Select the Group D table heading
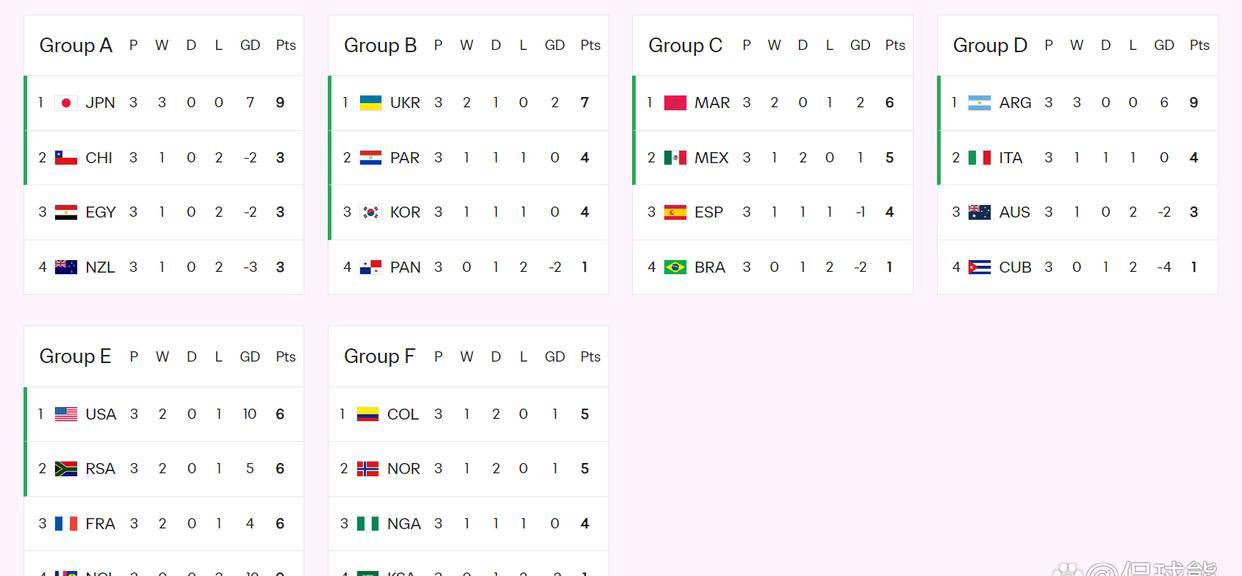Image resolution: width=1242 pixels, height=576 pixels. tap(990, 46)
